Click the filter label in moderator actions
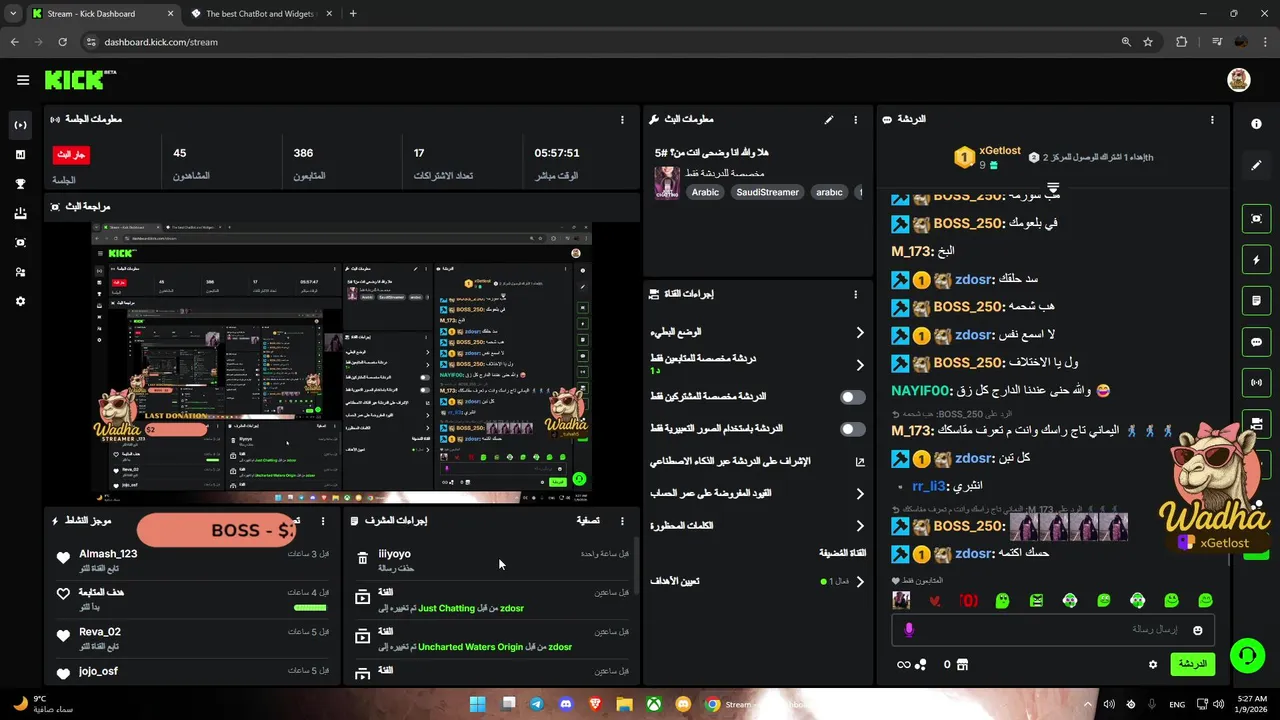The height and width of the screenshot is (720, 1280). pos(588,521)
